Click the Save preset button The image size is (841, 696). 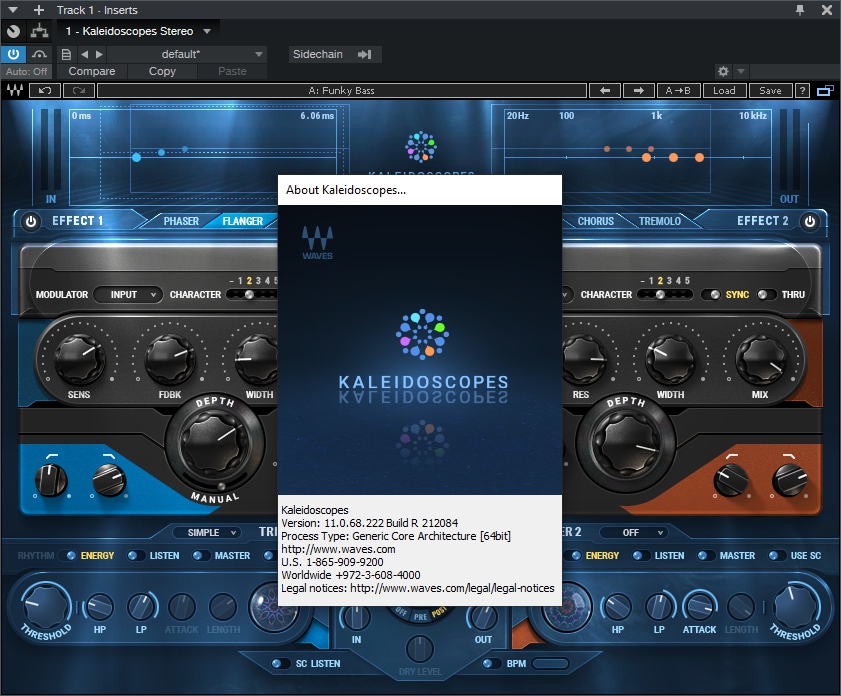point(770,91)
